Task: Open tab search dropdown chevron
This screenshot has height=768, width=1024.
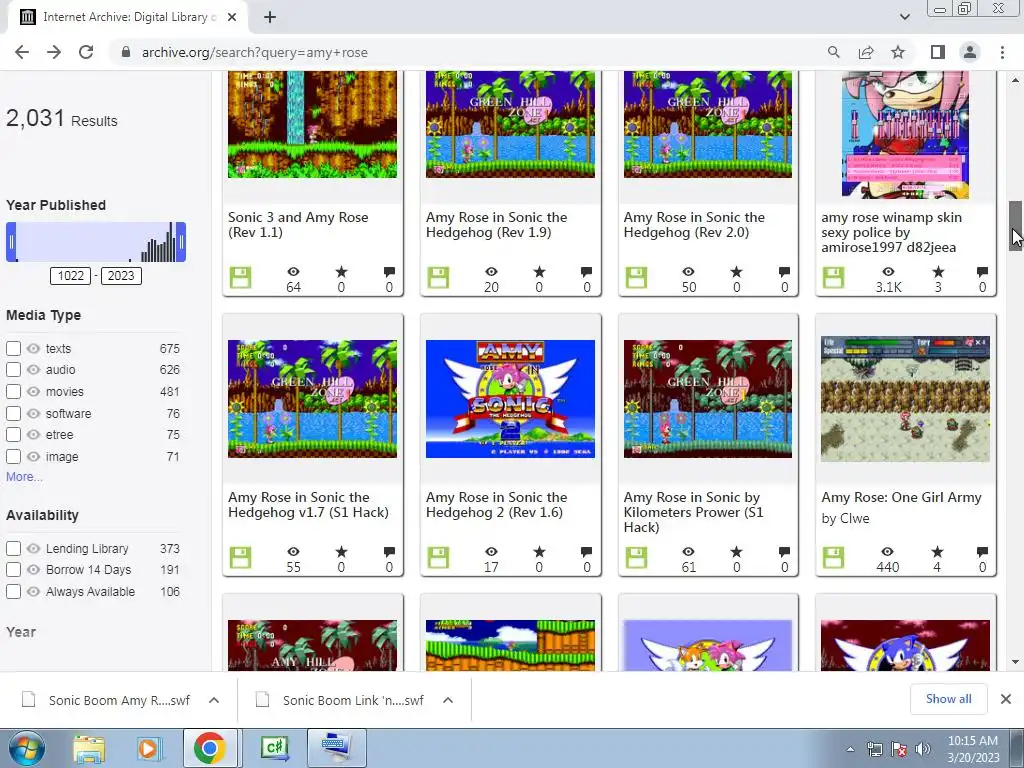Action: click(904, 17)
